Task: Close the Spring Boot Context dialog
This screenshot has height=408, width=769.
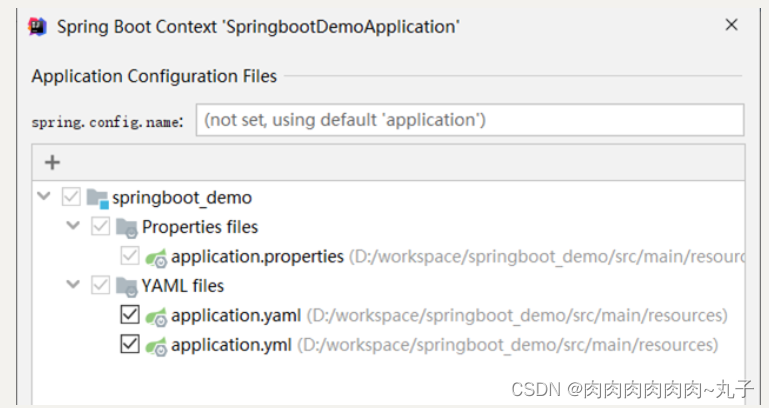Action: pos(732,25)
